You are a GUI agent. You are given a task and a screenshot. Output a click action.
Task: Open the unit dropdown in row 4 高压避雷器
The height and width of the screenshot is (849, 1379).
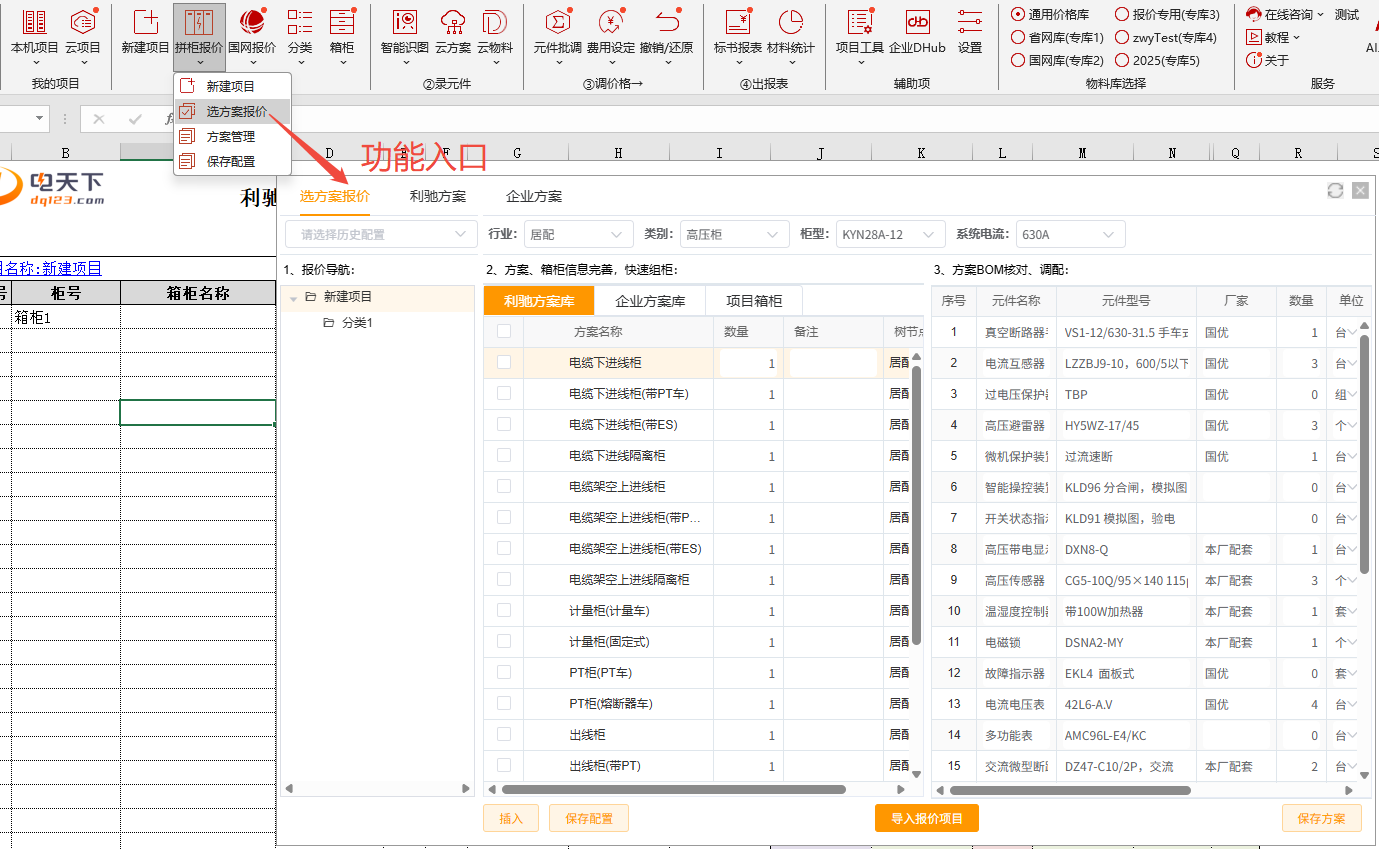[1352, 425]
